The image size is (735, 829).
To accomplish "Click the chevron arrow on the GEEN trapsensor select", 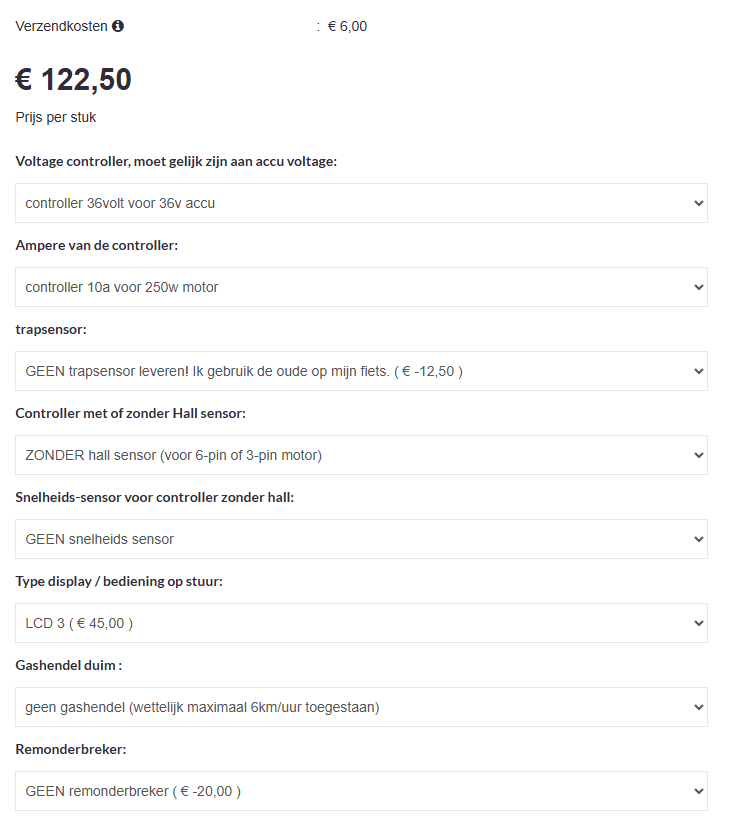I will [x=698, y=371].
